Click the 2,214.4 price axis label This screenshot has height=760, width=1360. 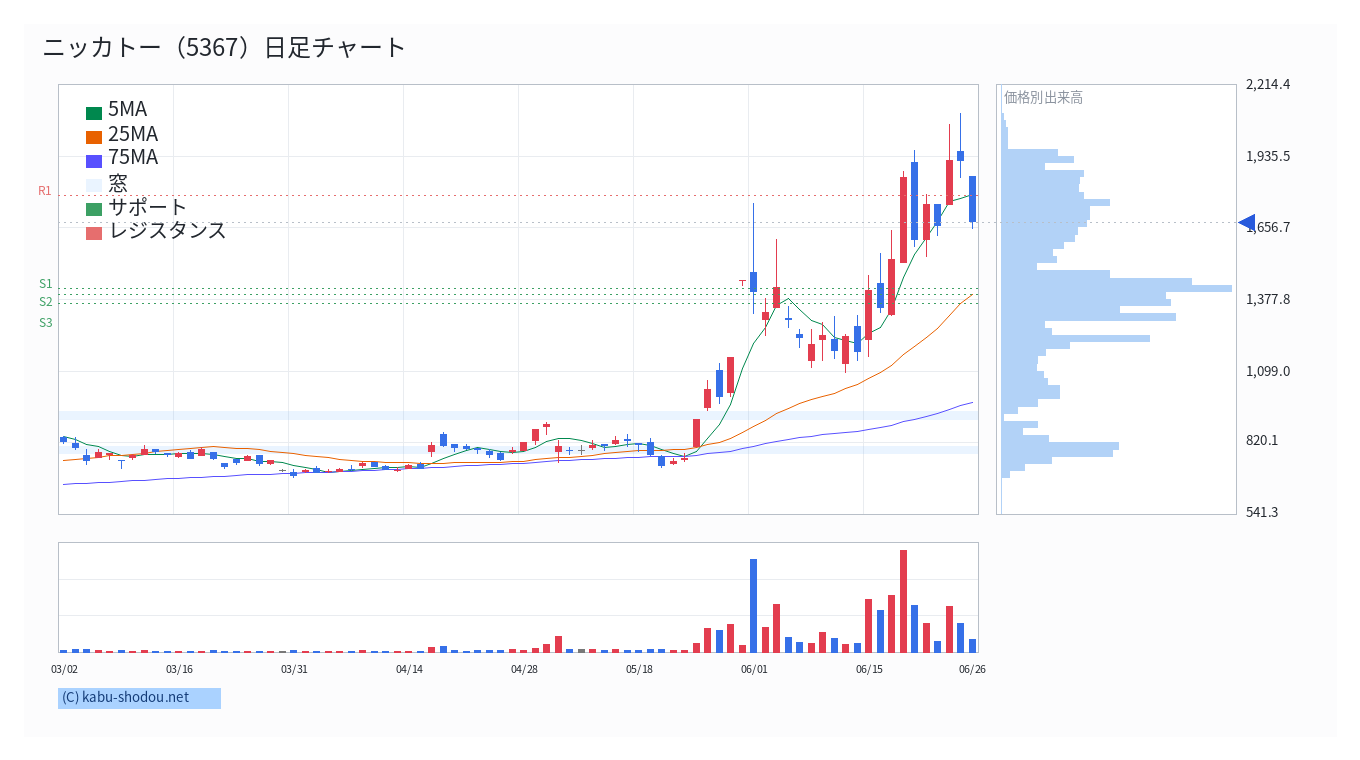click(1268, 84)
